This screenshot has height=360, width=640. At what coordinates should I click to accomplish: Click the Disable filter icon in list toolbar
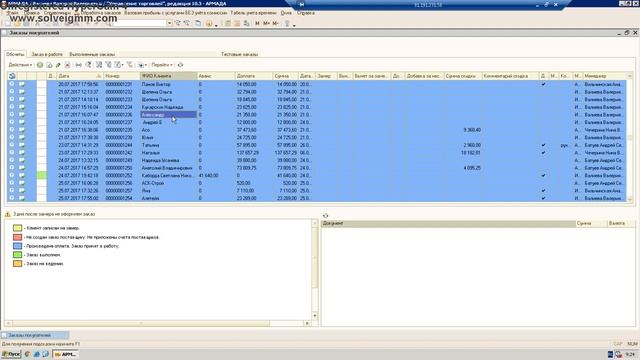tap(129, 65)
